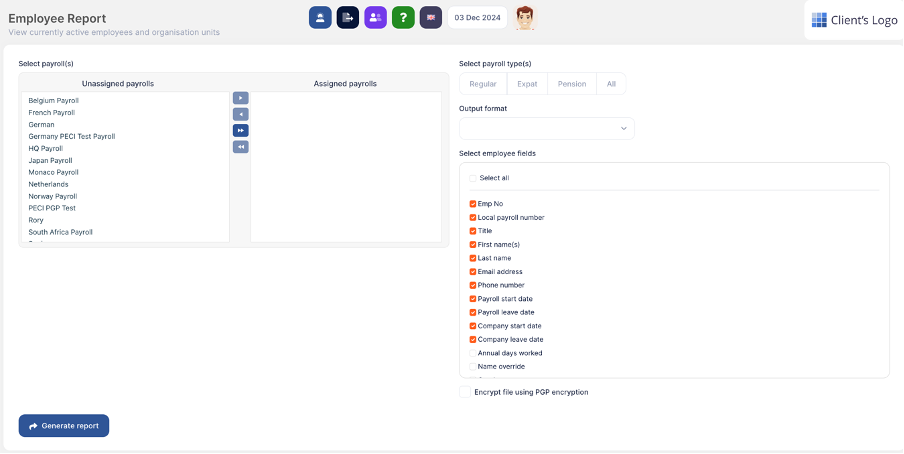Screen dimensions: 904x454
Task: Unassign all payrolls with double left arrow
Action: pos(240,147)
